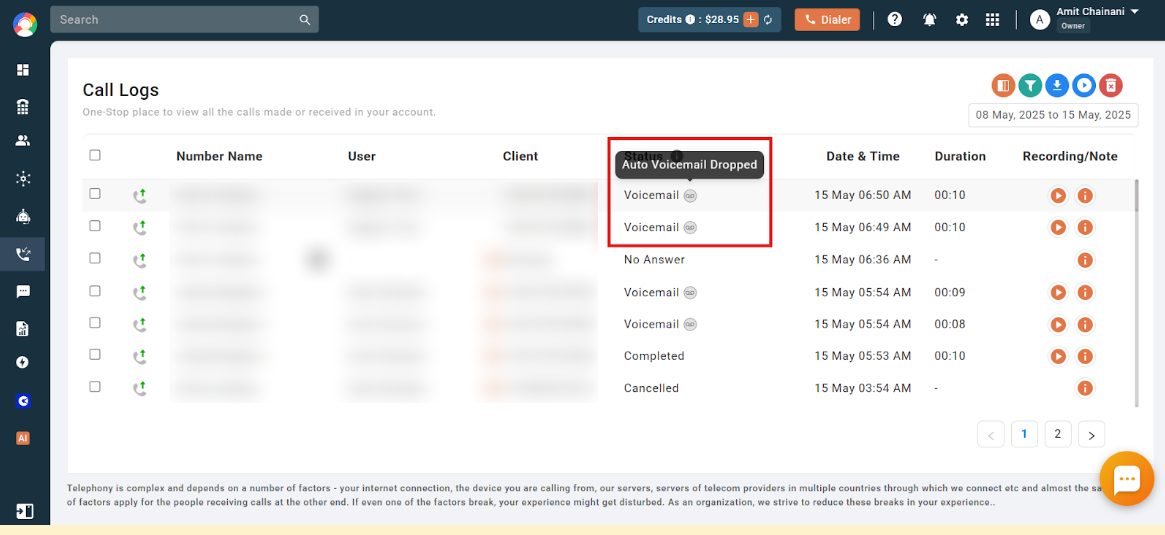Click the A user avatar
The height and width of the screenshot is (535, 1165).
click(1039, 20)
